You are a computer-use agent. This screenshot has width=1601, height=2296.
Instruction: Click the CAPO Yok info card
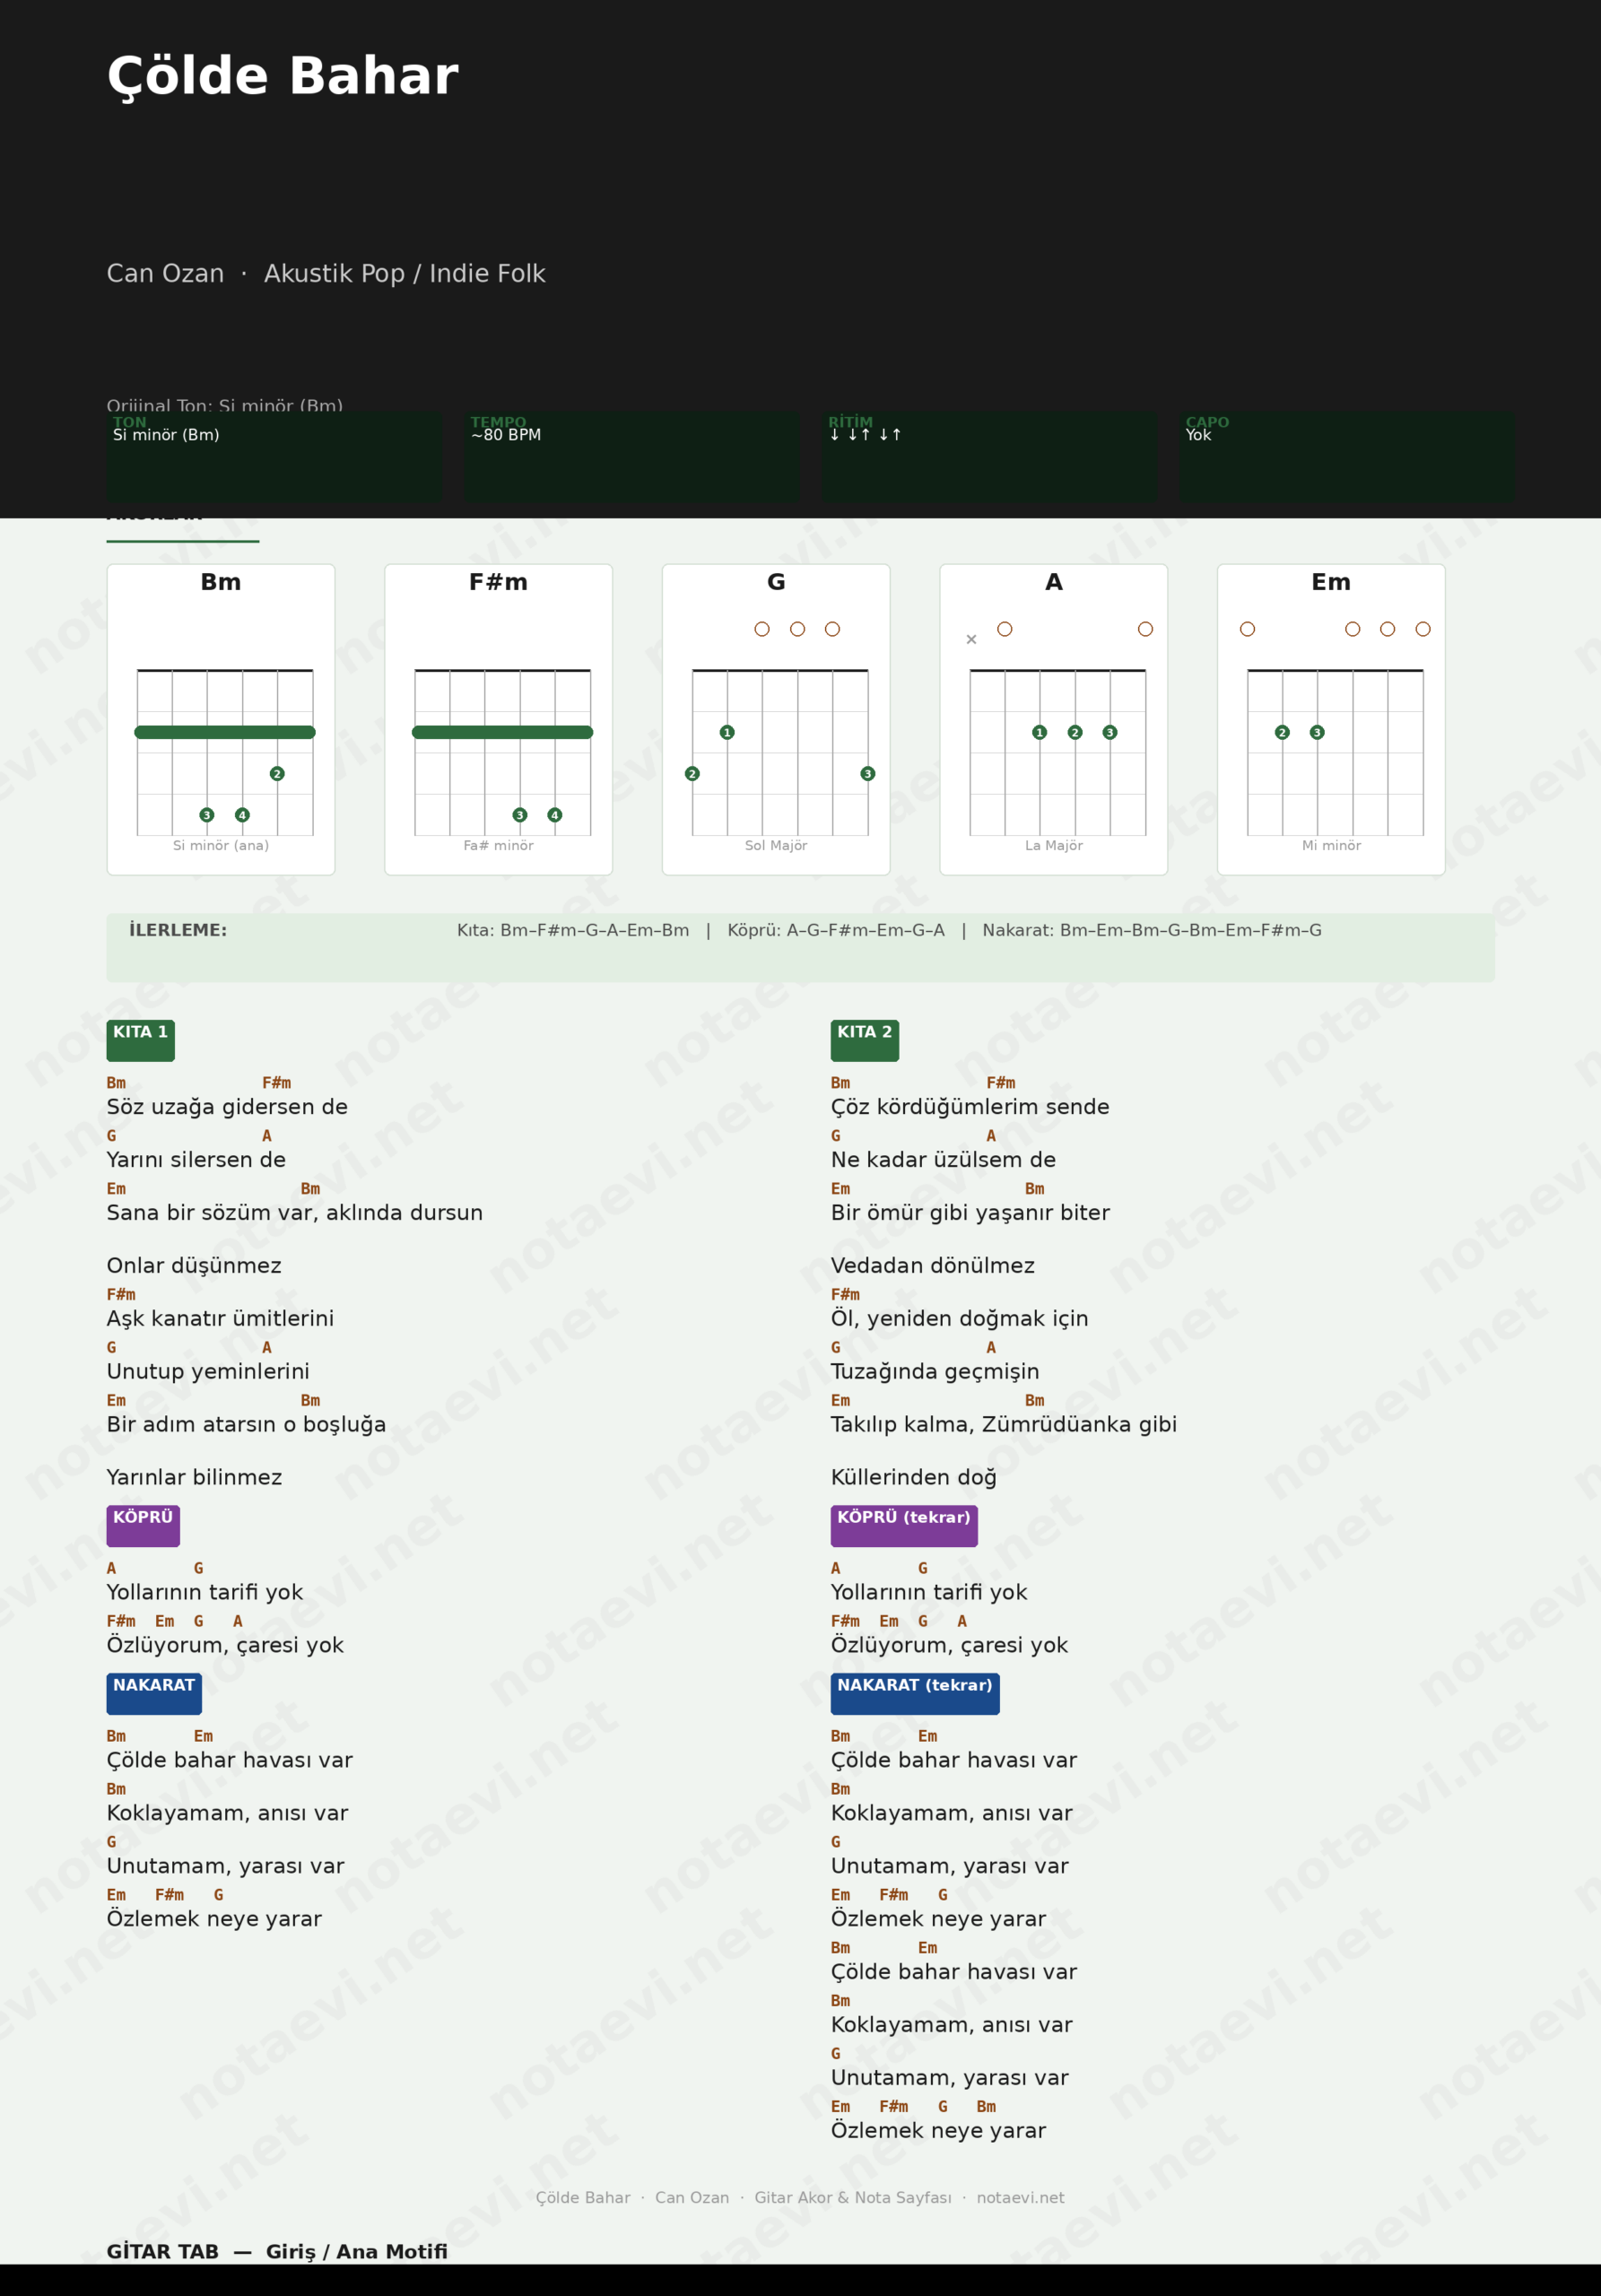coord(1346,457)
